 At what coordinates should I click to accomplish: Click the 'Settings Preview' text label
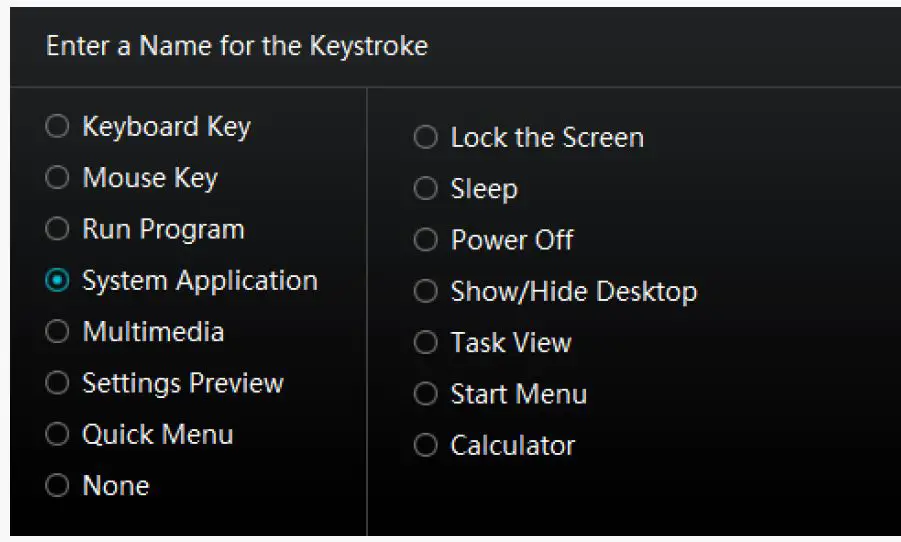click(x=182, y=383)
